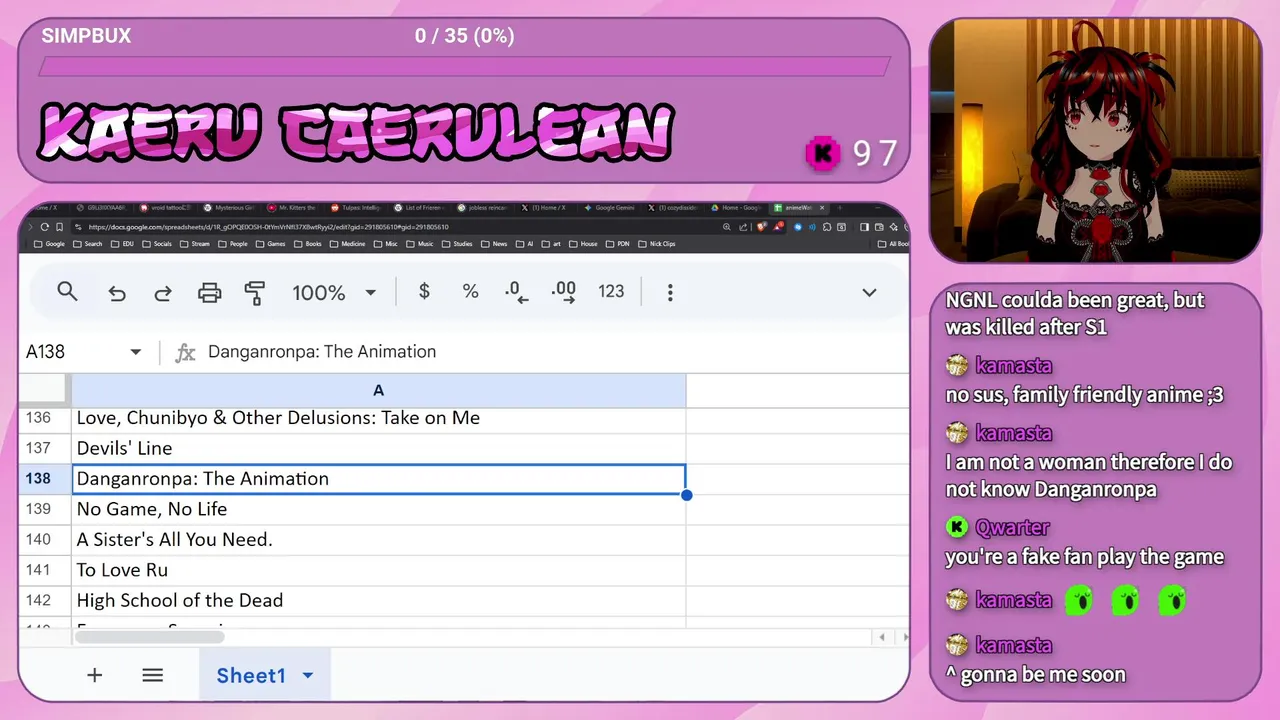Viewport: 1280px width, 720px height.
Task: Open the Brave Rewards triangle icon
Action: coord(779,227)
